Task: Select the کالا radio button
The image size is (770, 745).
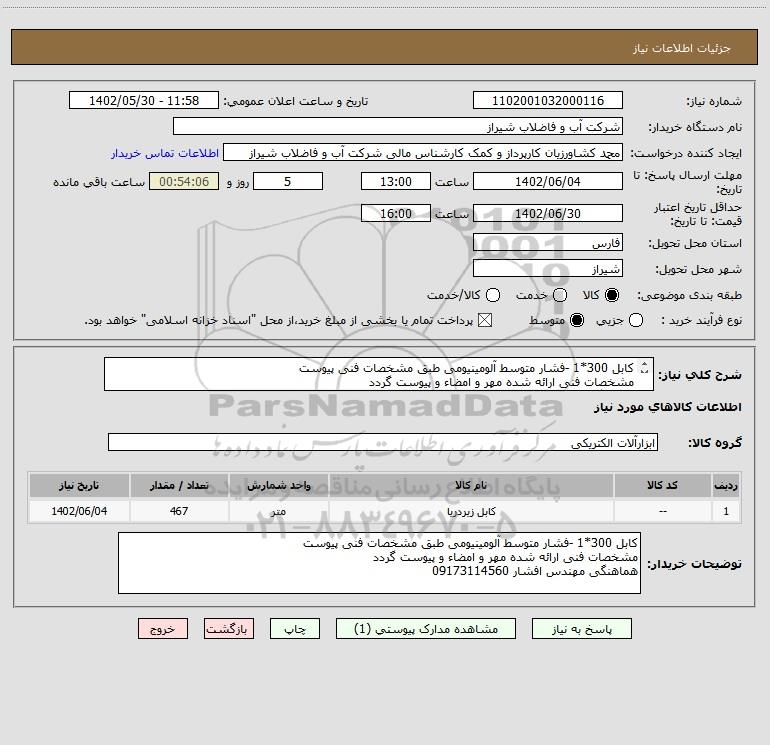Action: point(612,295)
